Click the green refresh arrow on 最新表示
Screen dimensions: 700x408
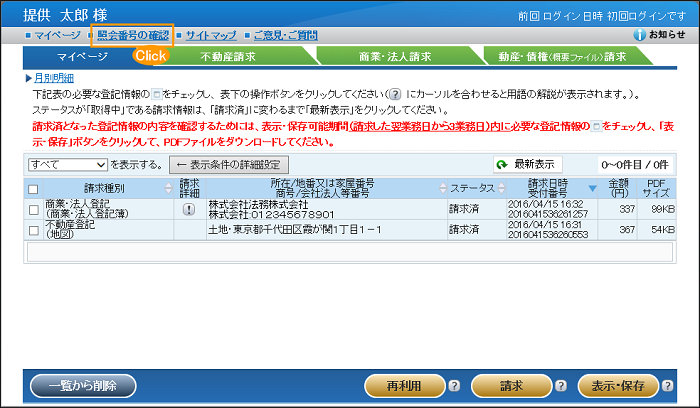click(x=502, y=165)
